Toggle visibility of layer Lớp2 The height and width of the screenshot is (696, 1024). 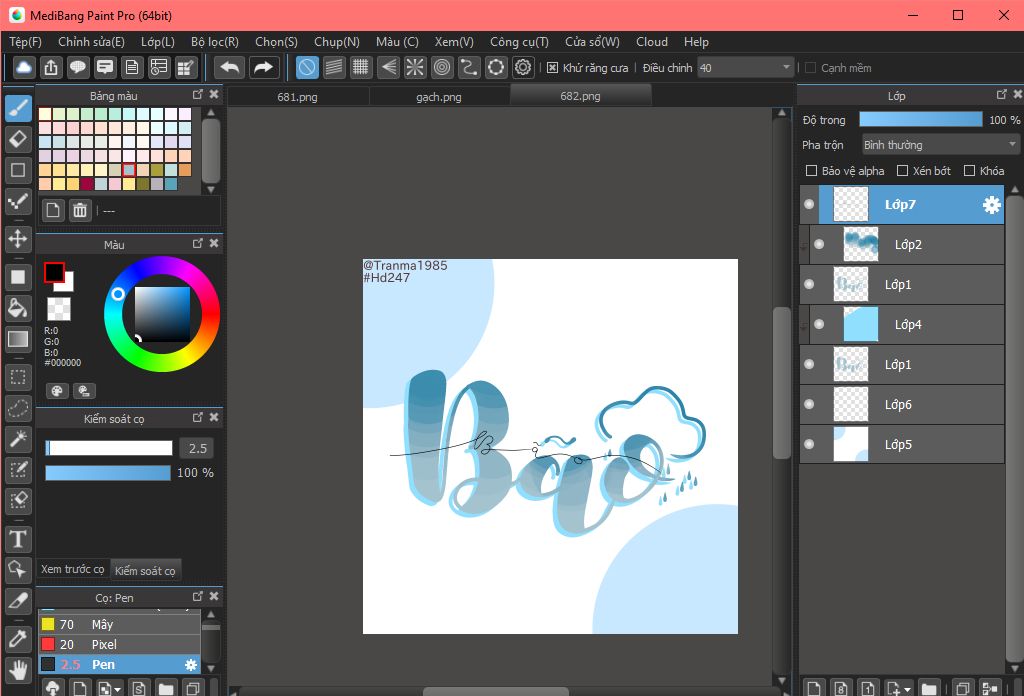point(819,244)
